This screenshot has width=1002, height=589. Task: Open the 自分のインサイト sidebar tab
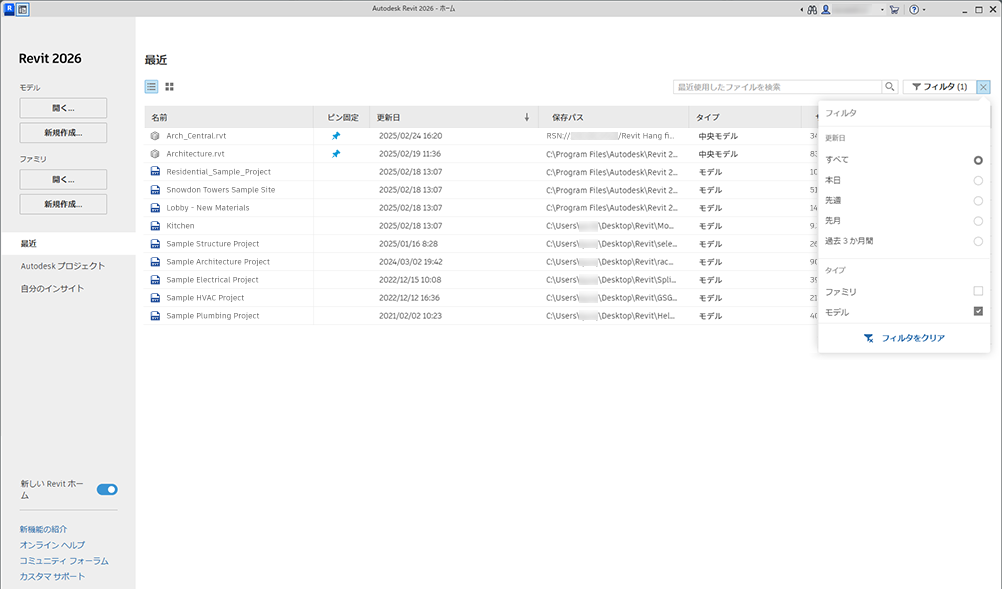(52, 289)
